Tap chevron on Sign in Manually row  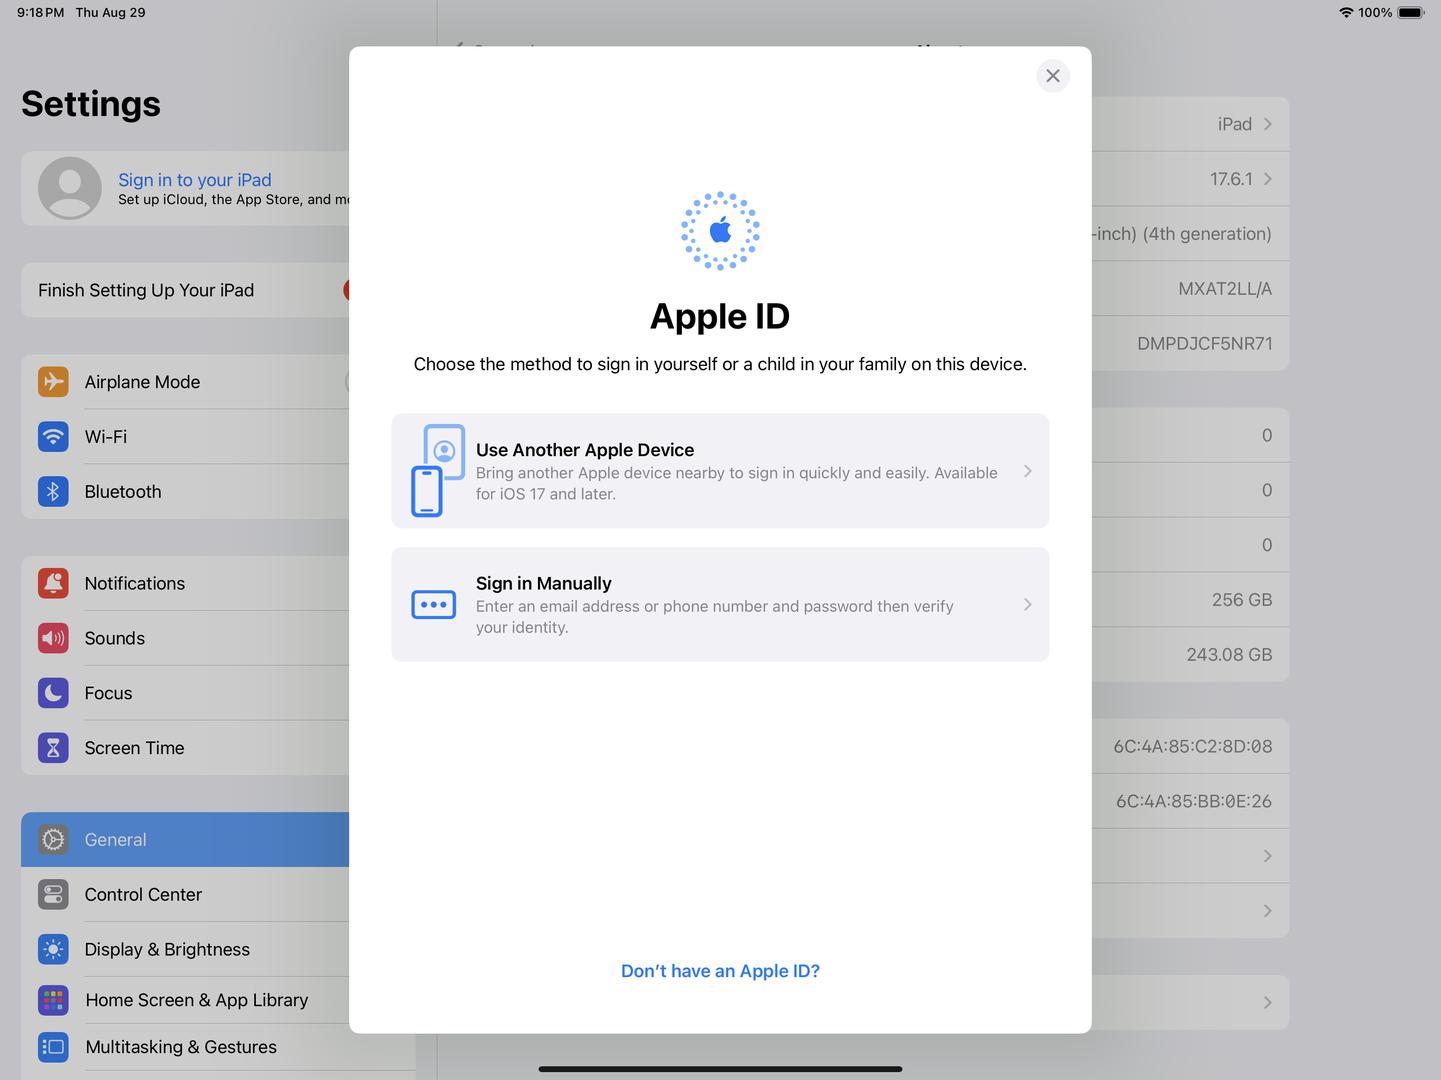[x=1027, y=604]
